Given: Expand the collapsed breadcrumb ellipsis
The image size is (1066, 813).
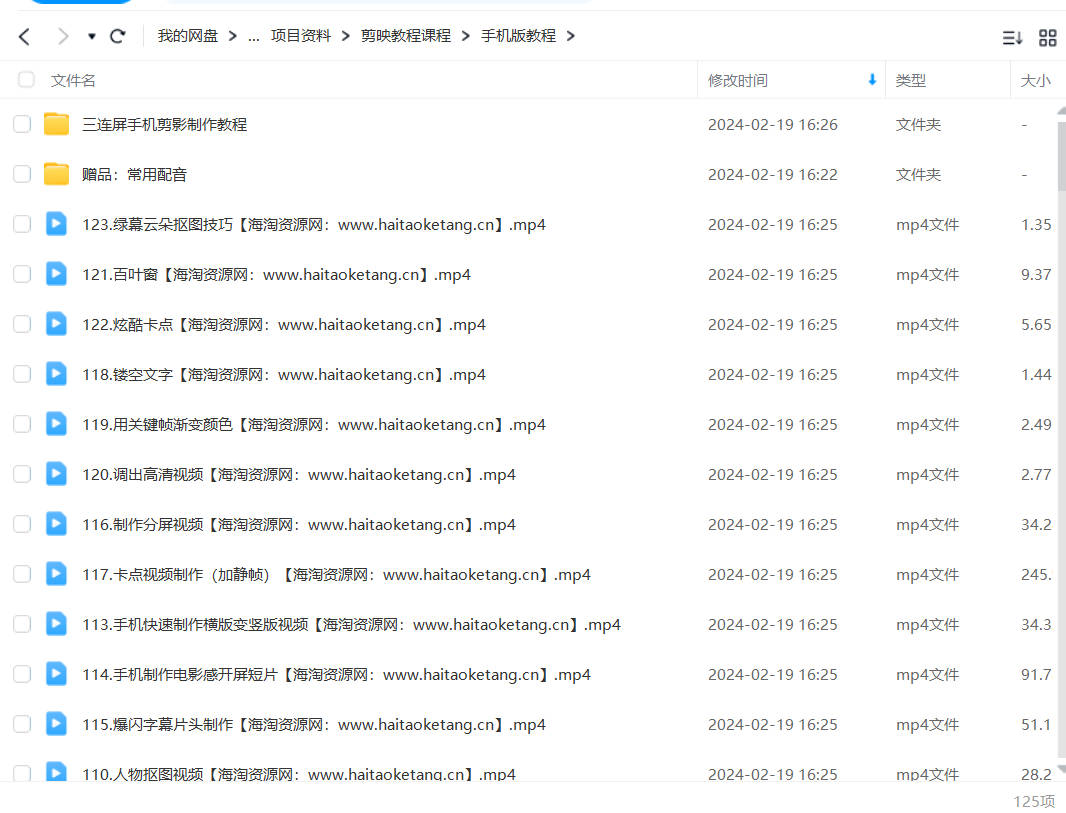Looking at the screenshot, I should tap(254, 37).
